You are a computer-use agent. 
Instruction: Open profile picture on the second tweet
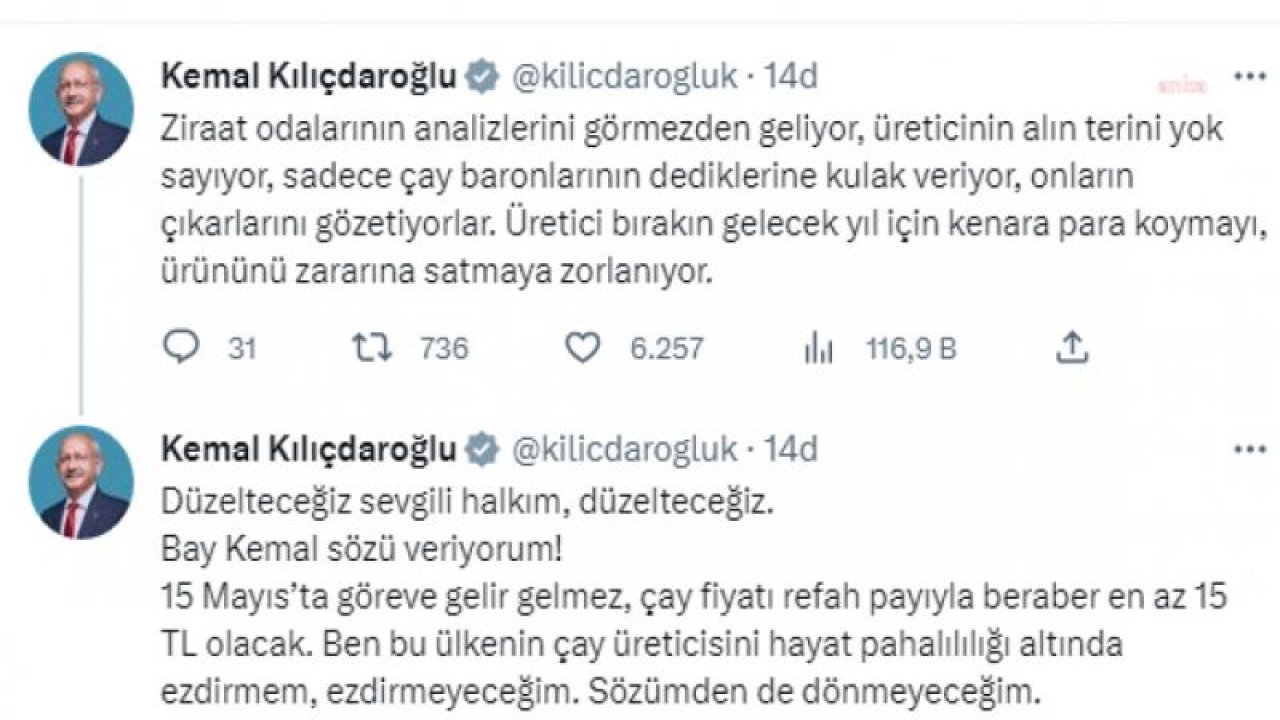tap(82, 482)
